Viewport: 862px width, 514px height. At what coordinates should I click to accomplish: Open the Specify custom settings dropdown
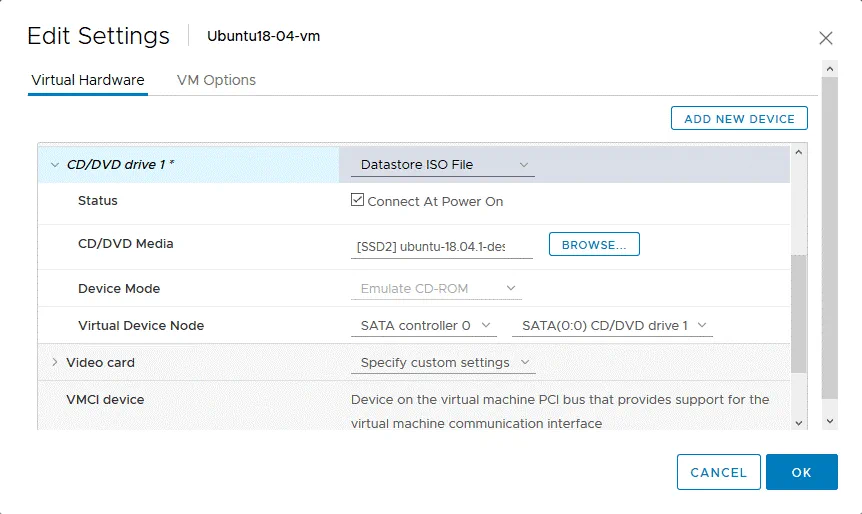(443, 363)
